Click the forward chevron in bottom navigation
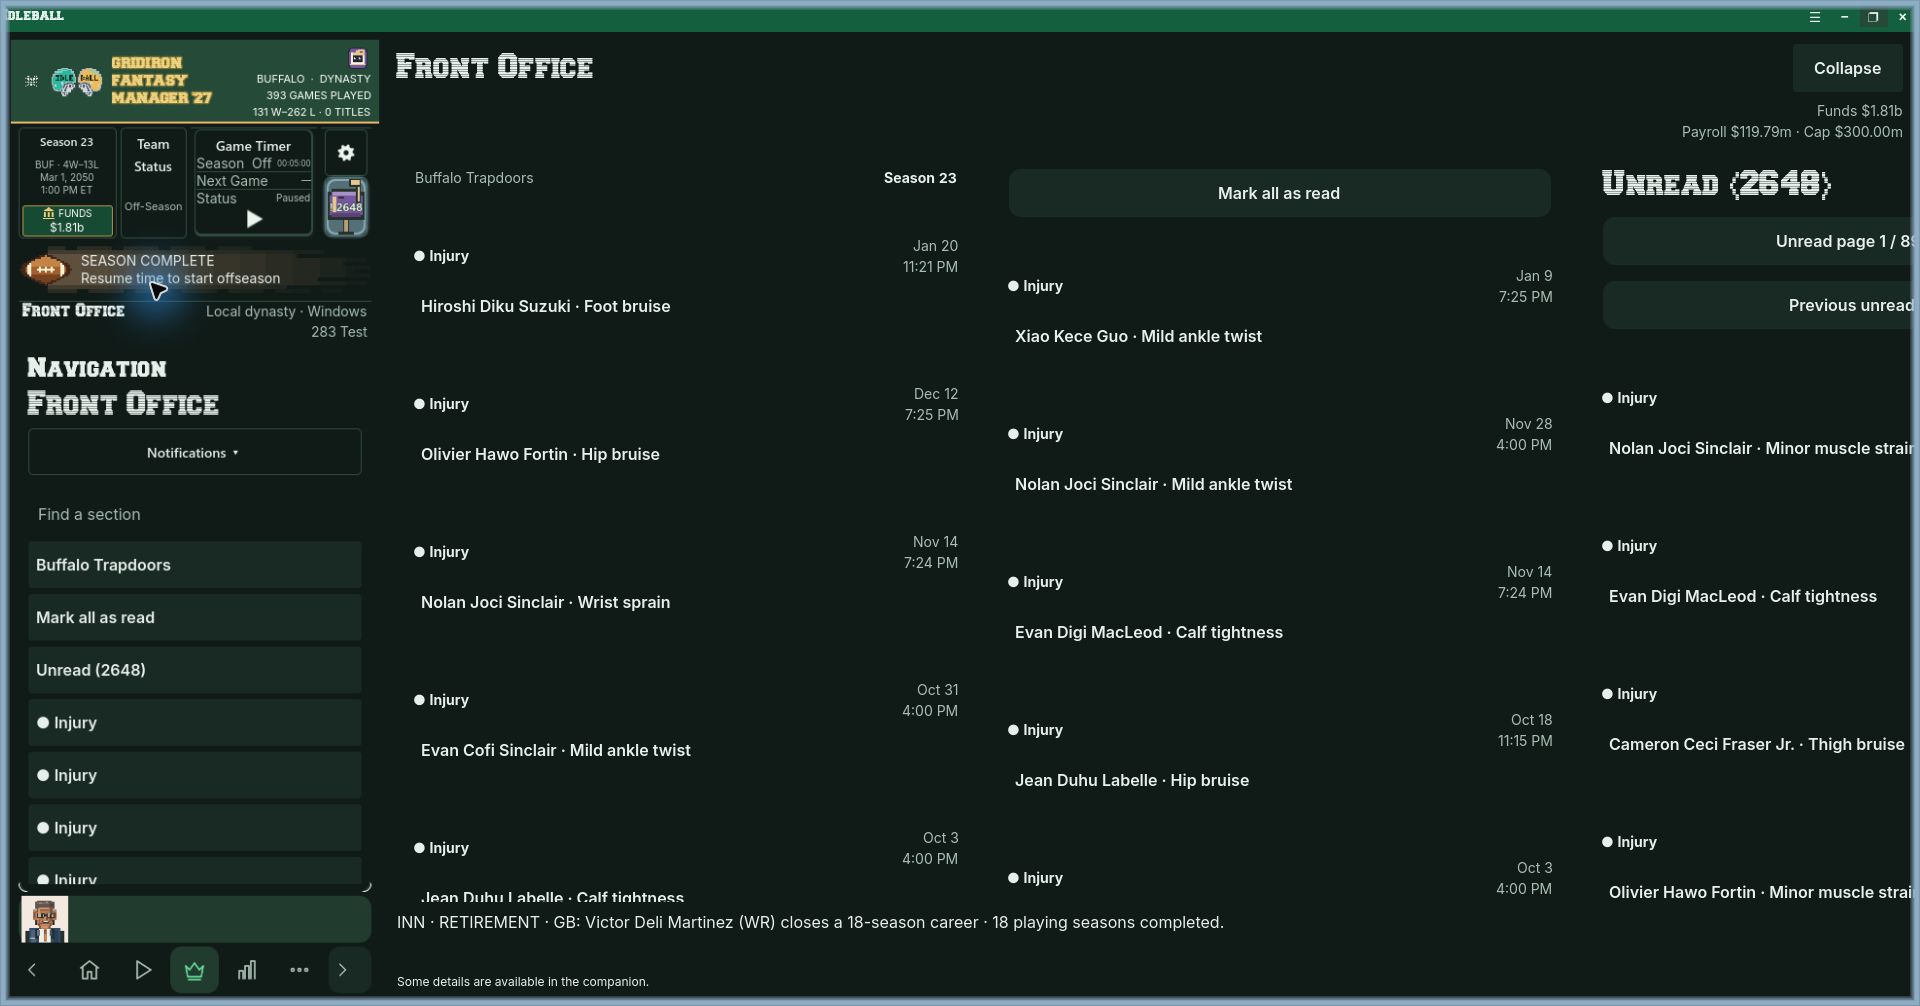1920x1006 pixels. coord(343,970)
